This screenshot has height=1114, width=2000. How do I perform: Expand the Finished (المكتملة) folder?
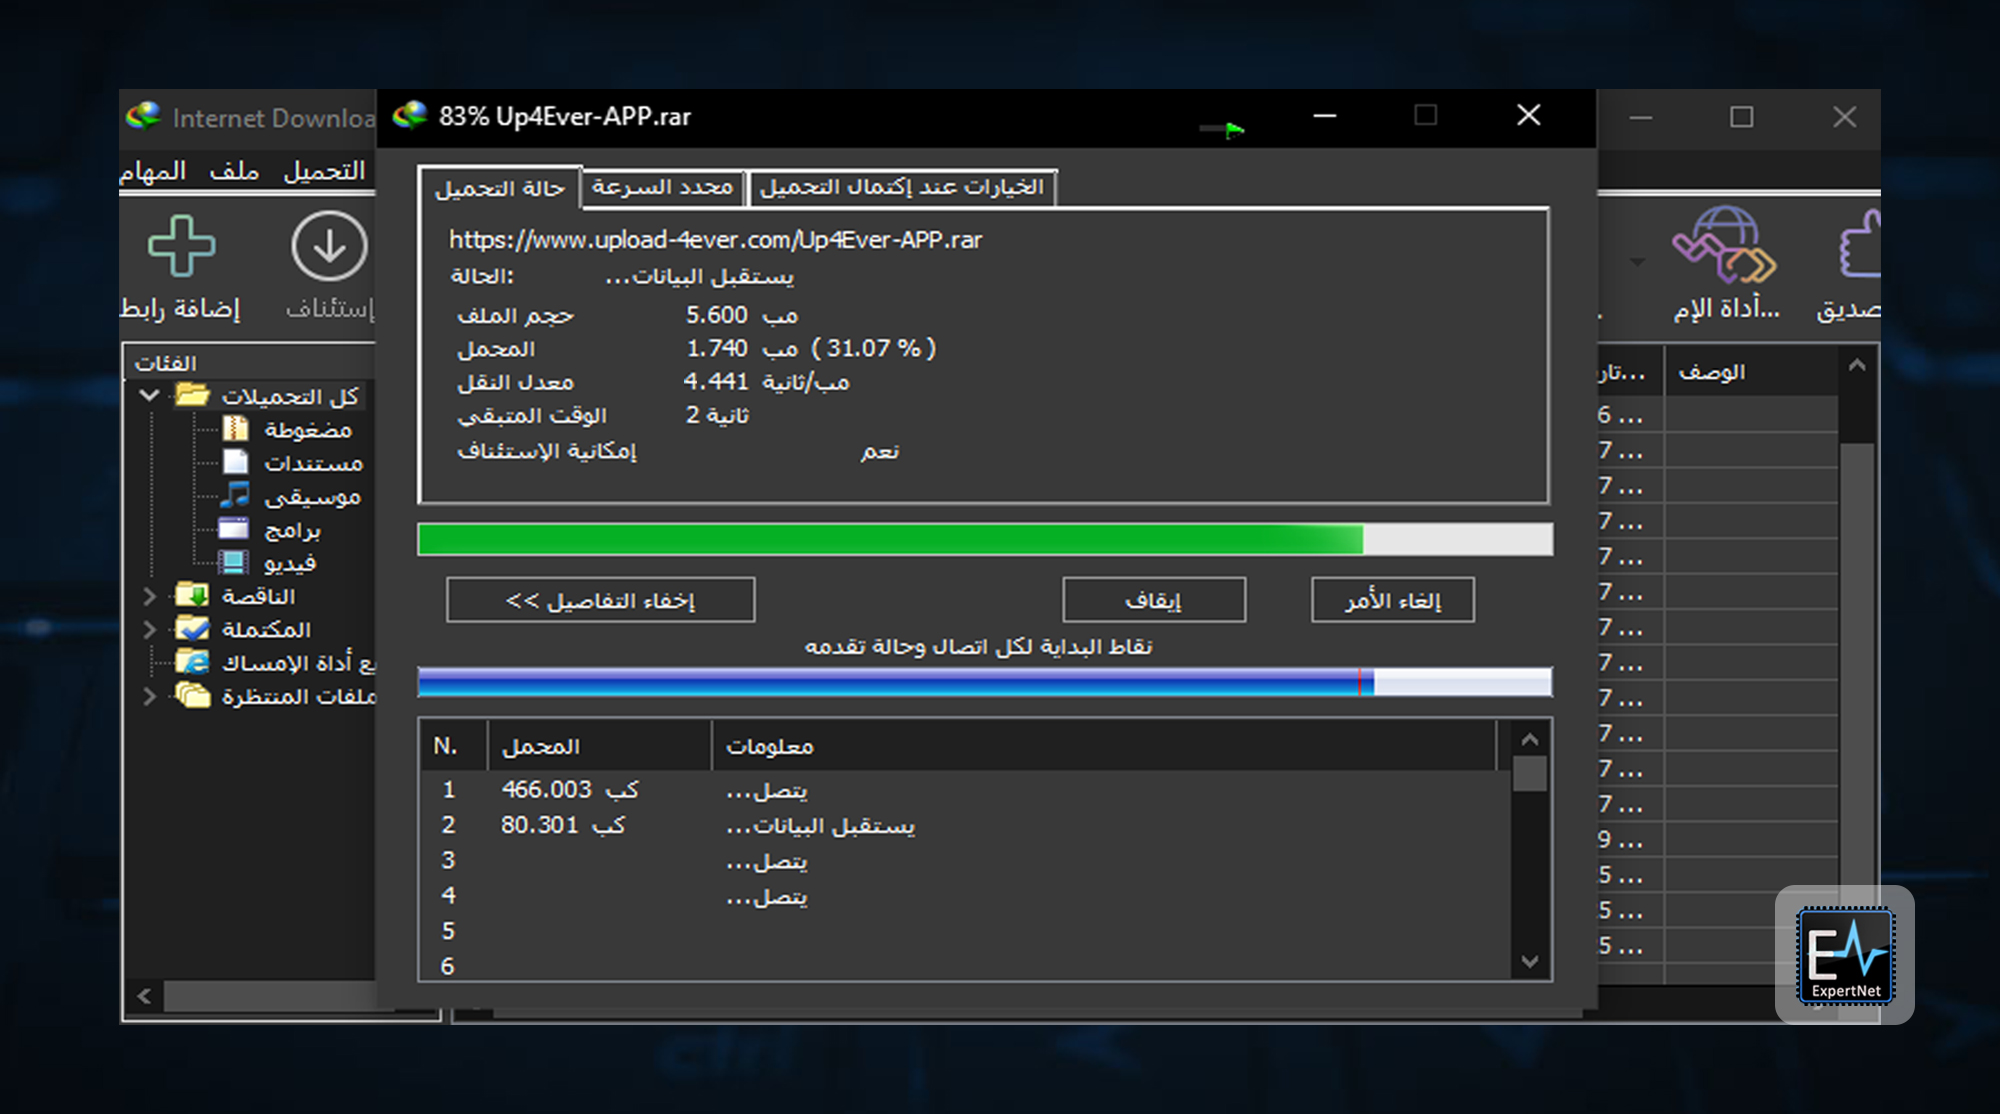(x=150, y=630)
